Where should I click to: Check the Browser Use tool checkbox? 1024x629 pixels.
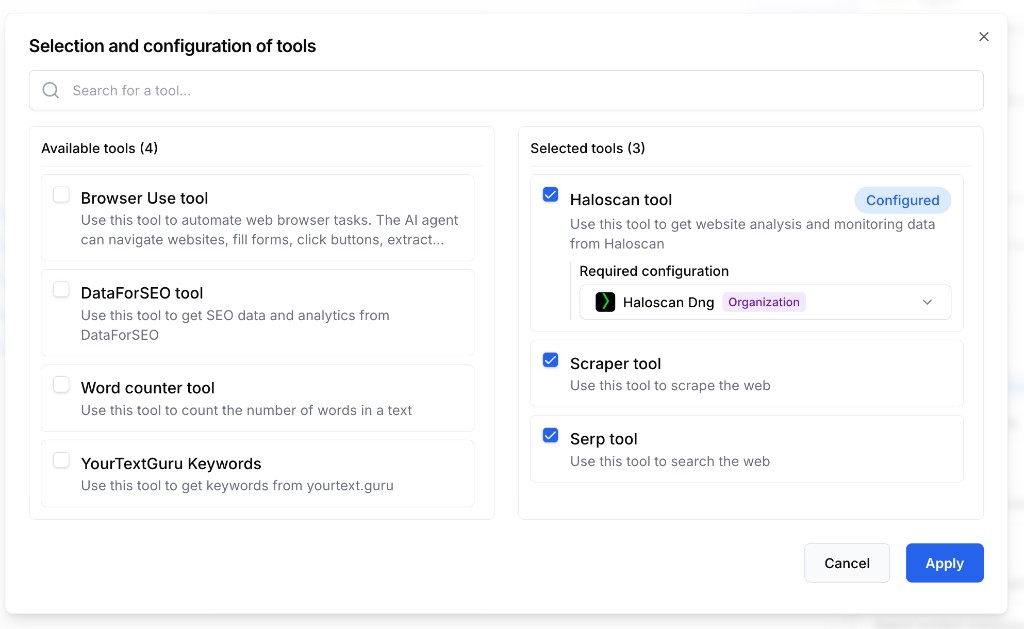[x=61, y=195]
